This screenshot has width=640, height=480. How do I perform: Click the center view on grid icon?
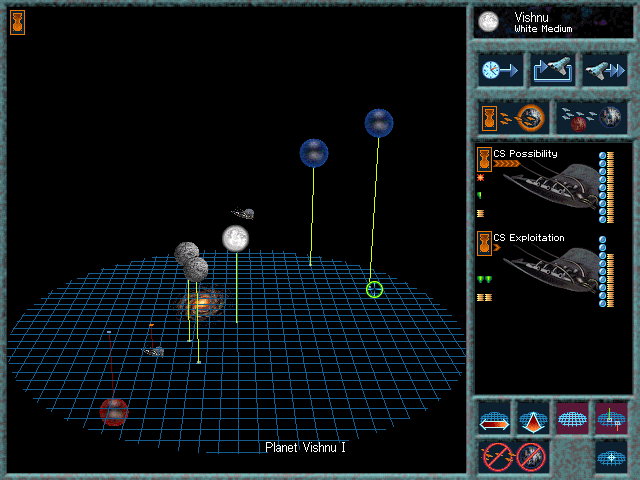(611, 457)
